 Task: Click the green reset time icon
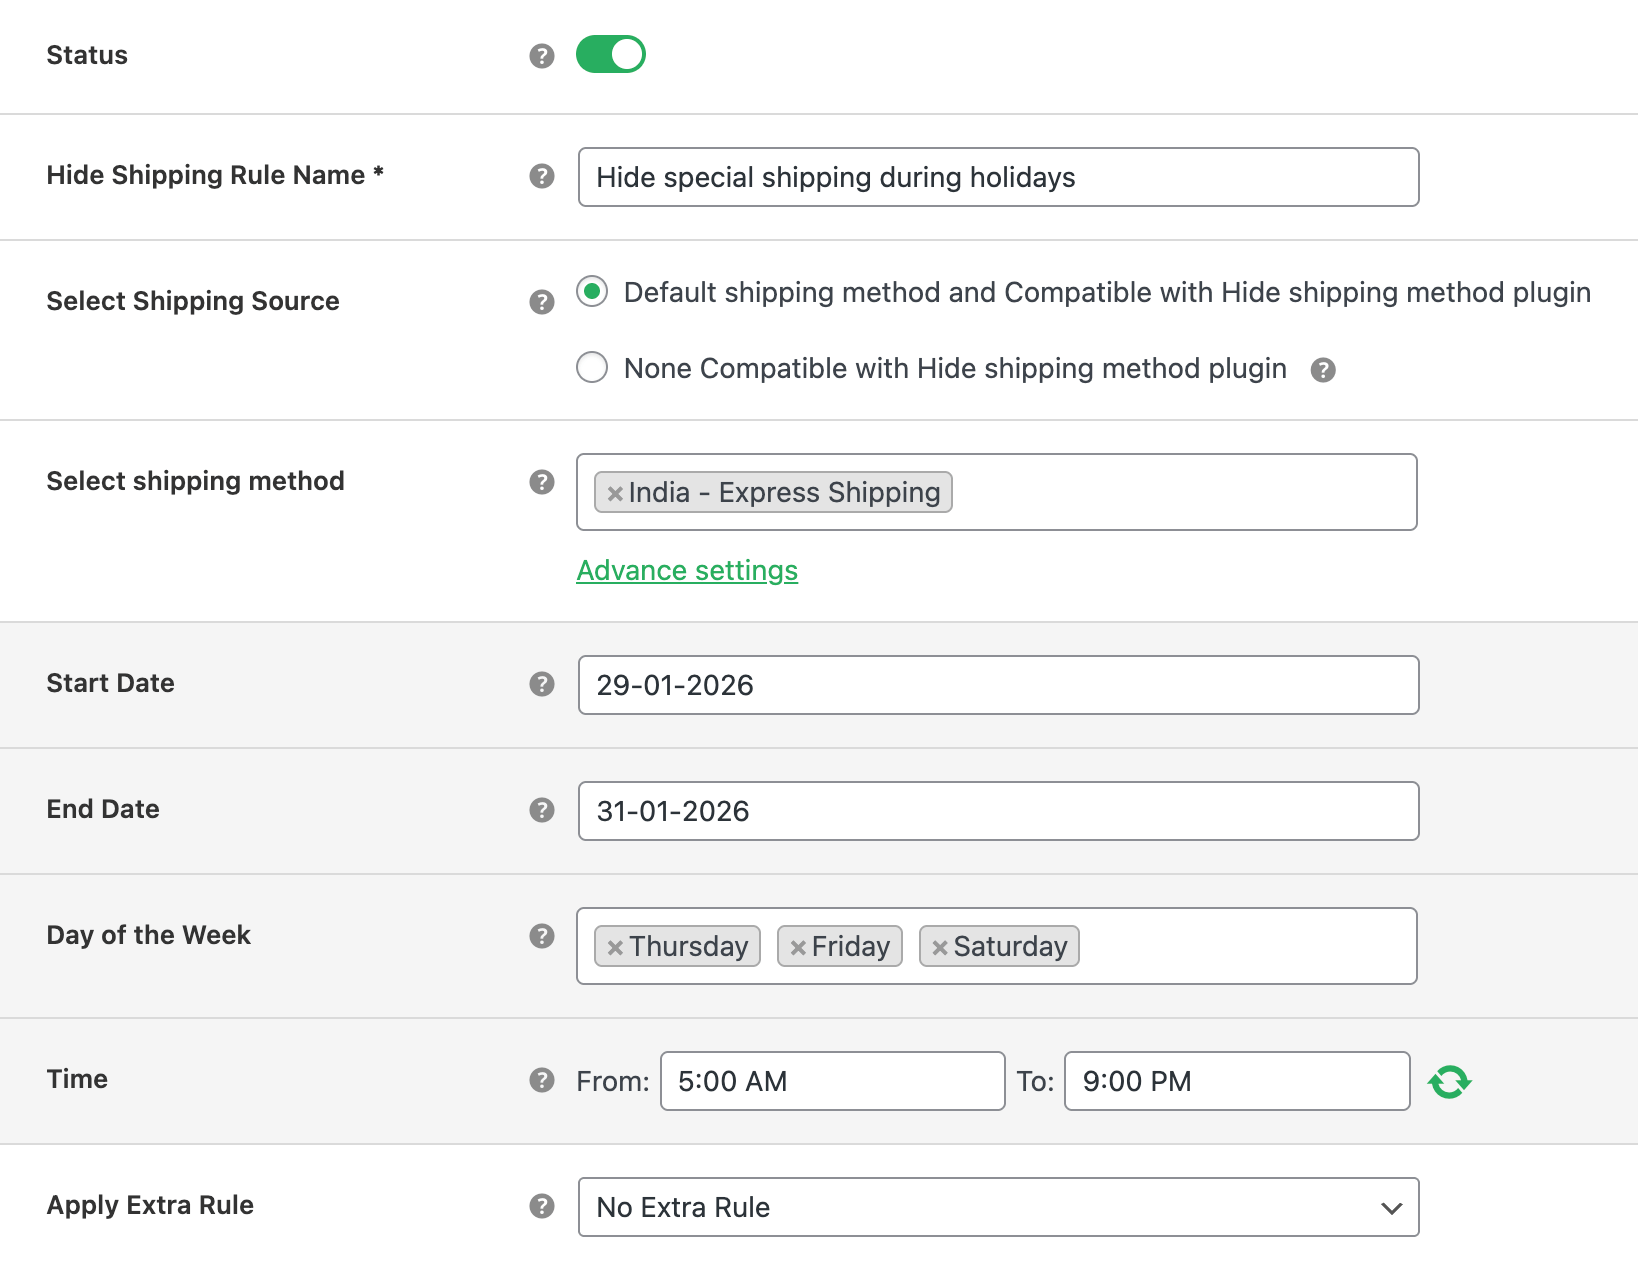[x=1450, y=1081]
